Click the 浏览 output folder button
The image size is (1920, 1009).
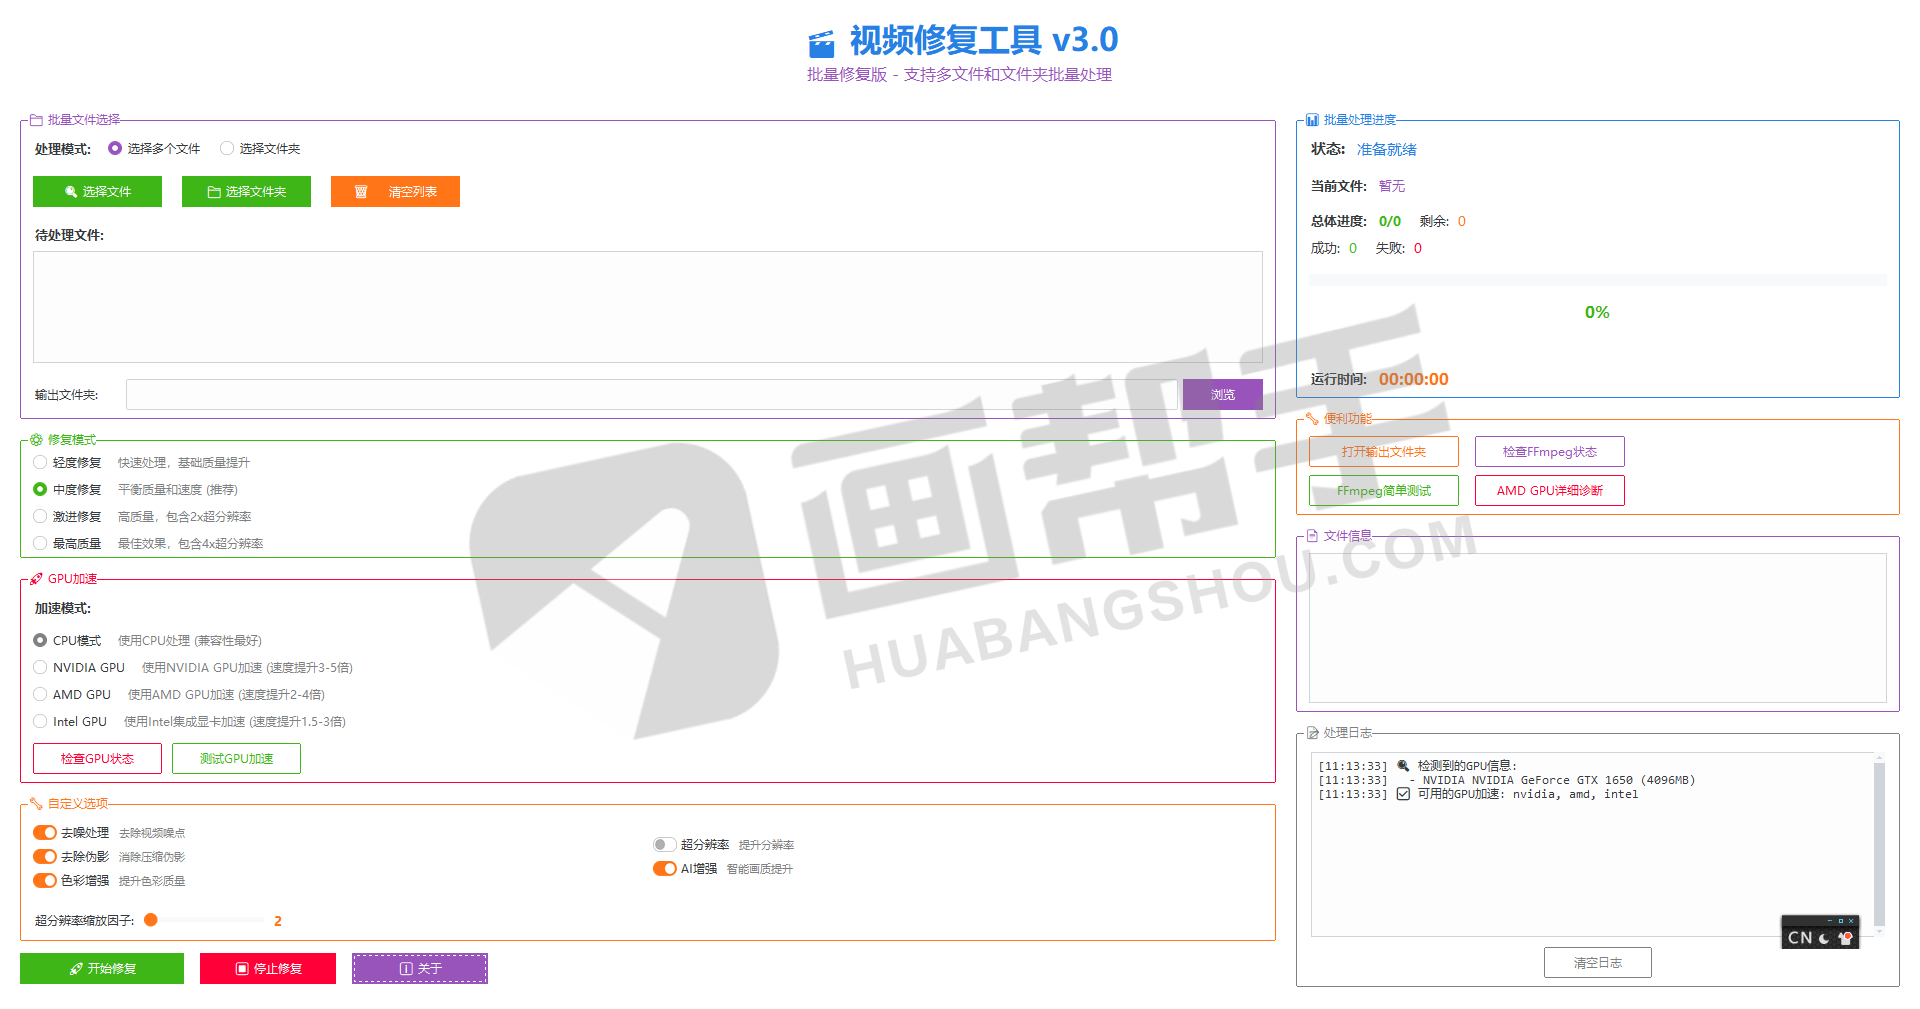point(1222,395)
